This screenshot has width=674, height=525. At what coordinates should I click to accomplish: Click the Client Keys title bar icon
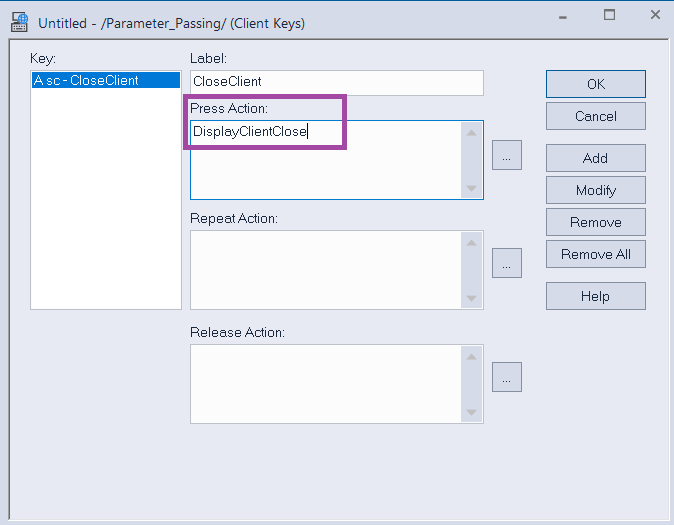pyautogui.click(x=19, y=22)
